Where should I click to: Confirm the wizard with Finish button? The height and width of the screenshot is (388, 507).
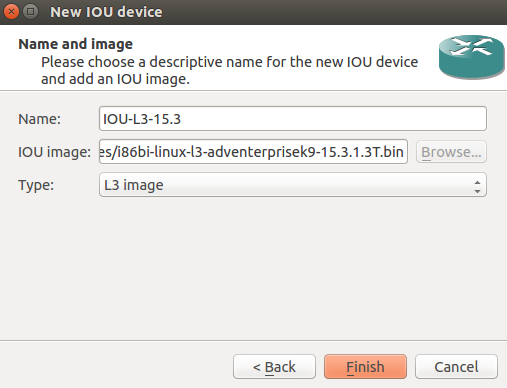[x=365, y=367]
